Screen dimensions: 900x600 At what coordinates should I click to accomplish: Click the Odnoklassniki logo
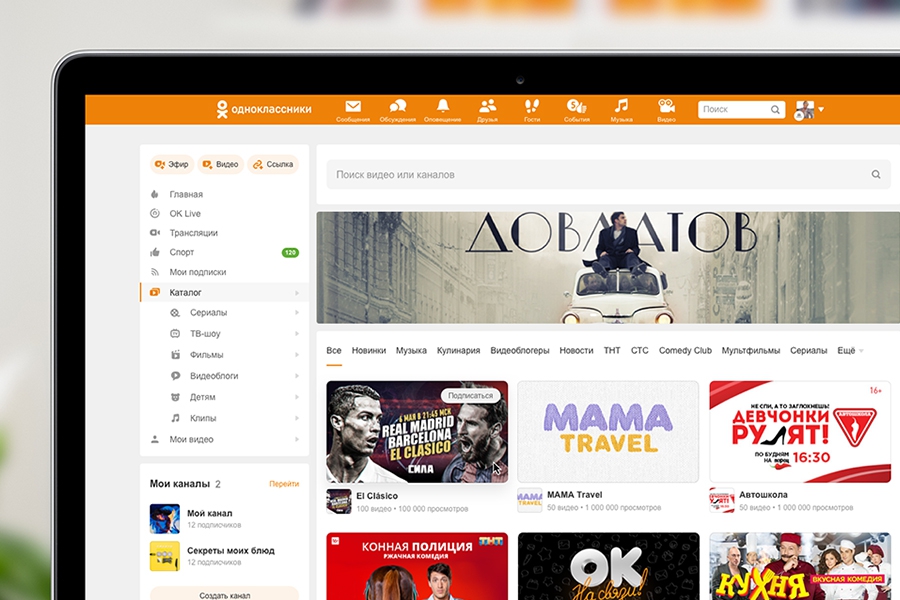264,109
